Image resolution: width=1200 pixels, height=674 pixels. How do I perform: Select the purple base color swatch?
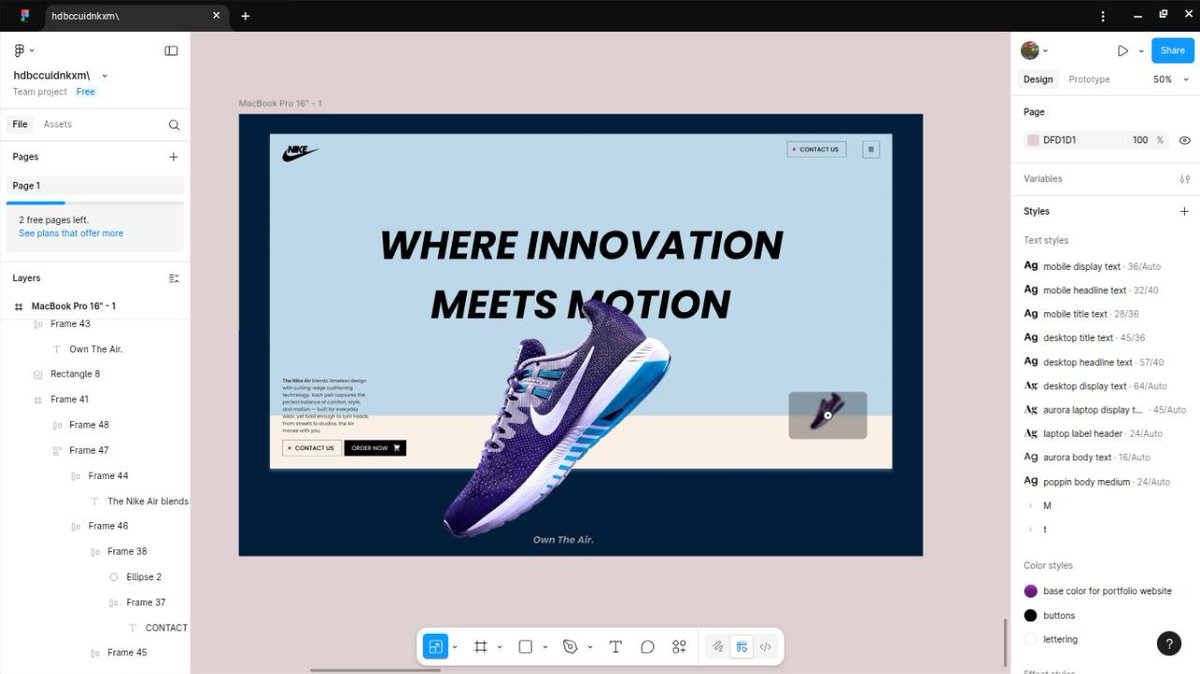(x=1031, y=591)
